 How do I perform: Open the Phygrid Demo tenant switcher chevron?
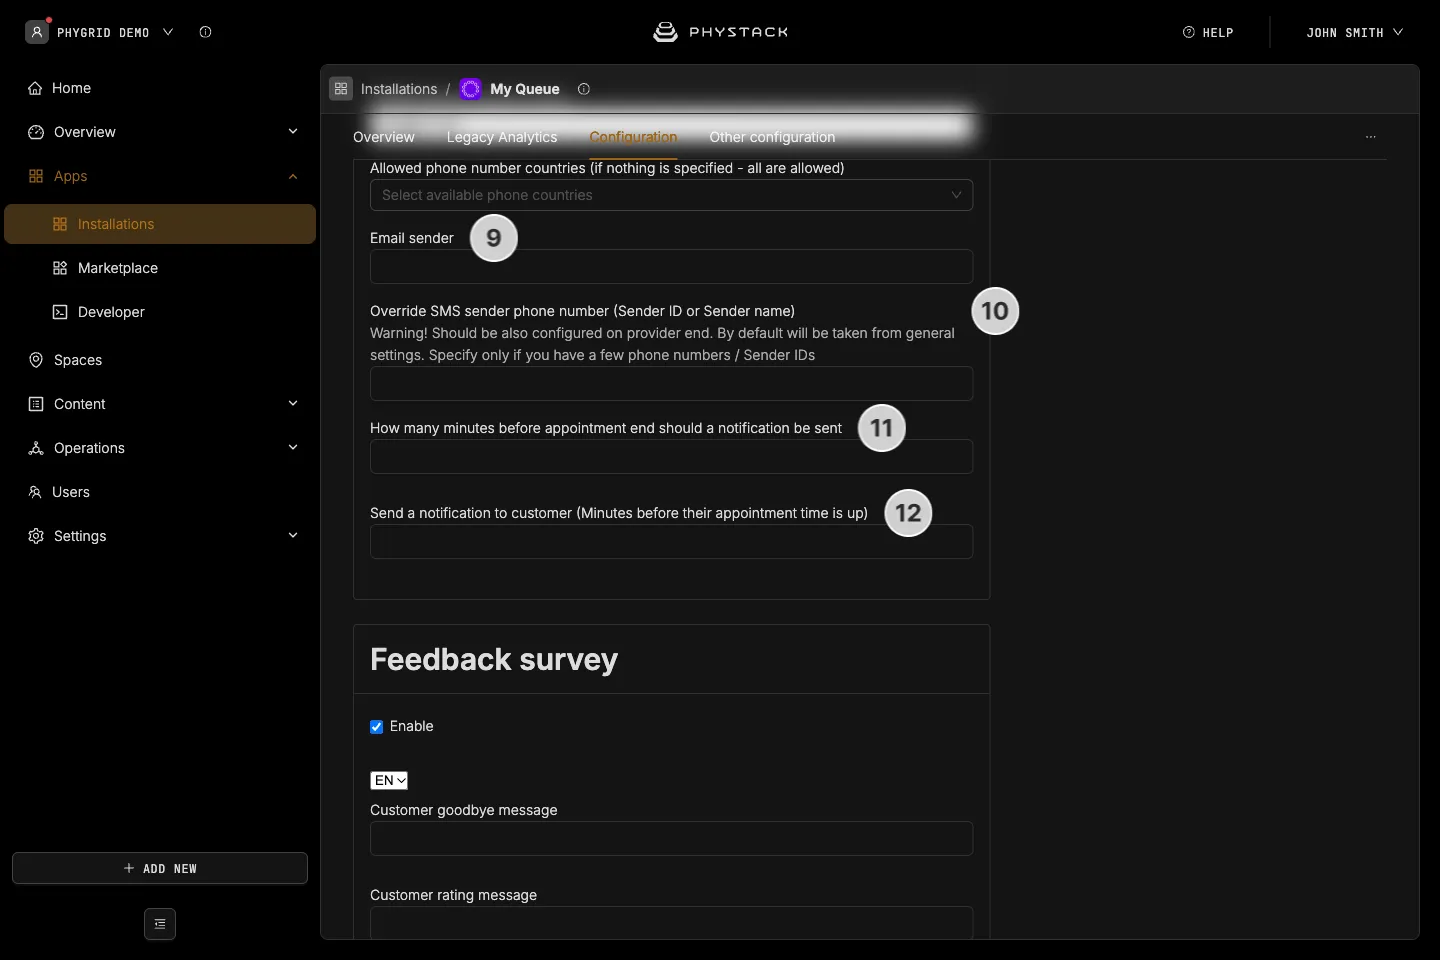click(x=168, y=32)
